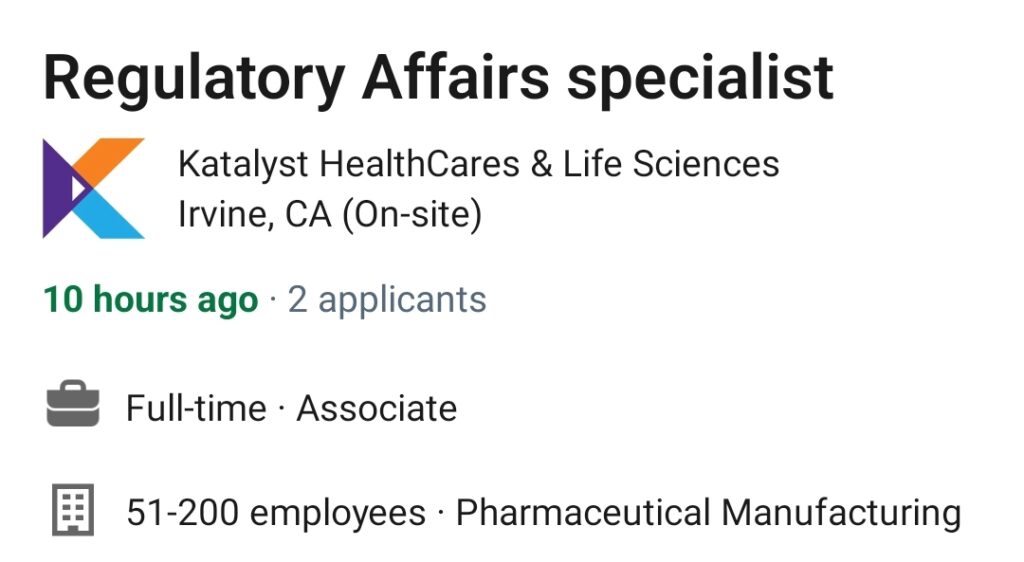Click the blue part of the logo
Screen dimensions: 1024x562
coord(108,215)
